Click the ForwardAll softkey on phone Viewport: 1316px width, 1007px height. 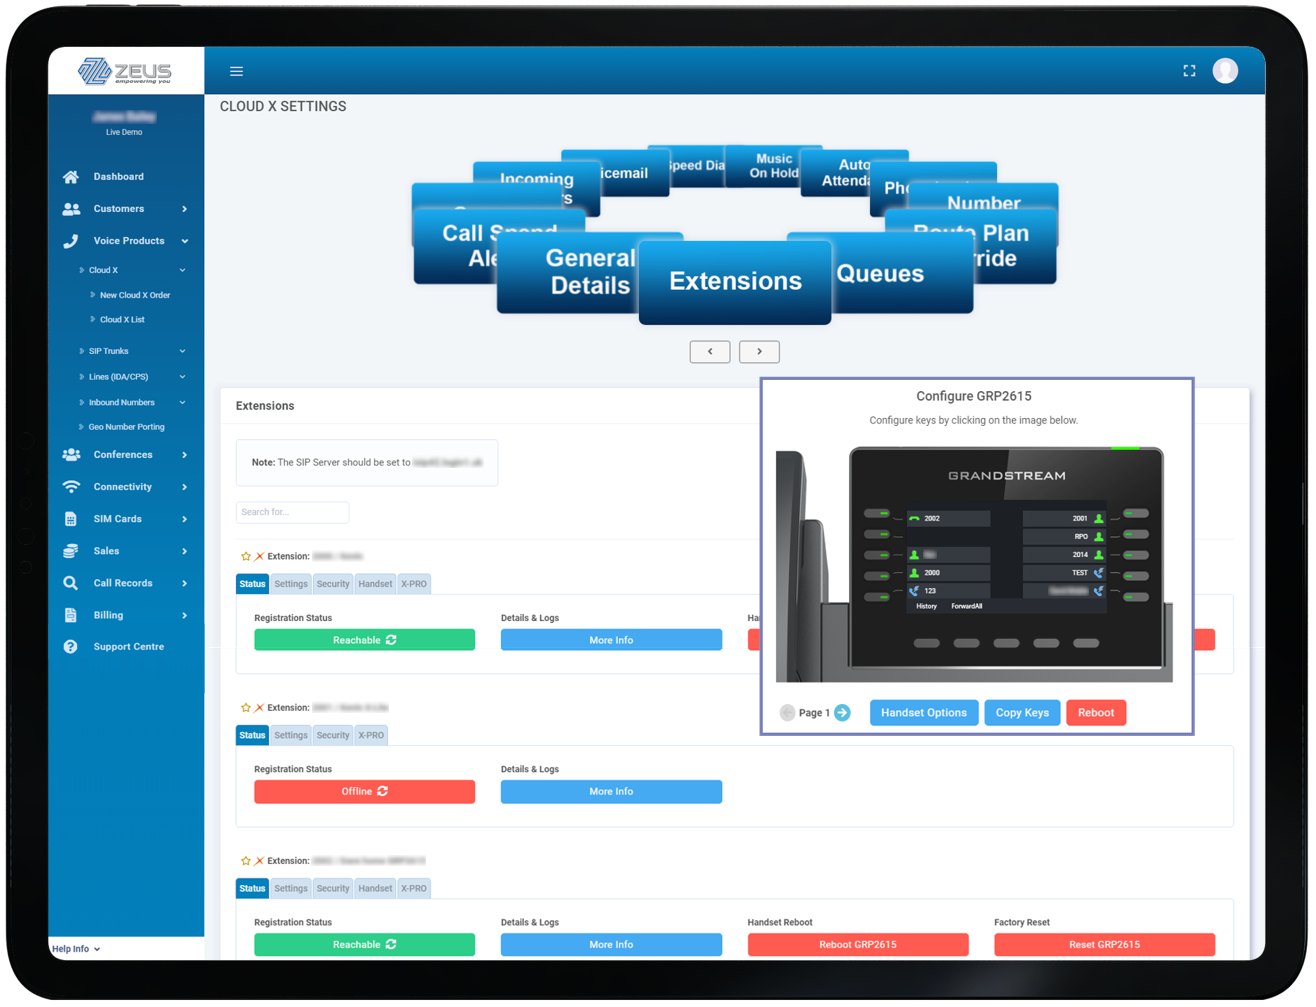966,607
